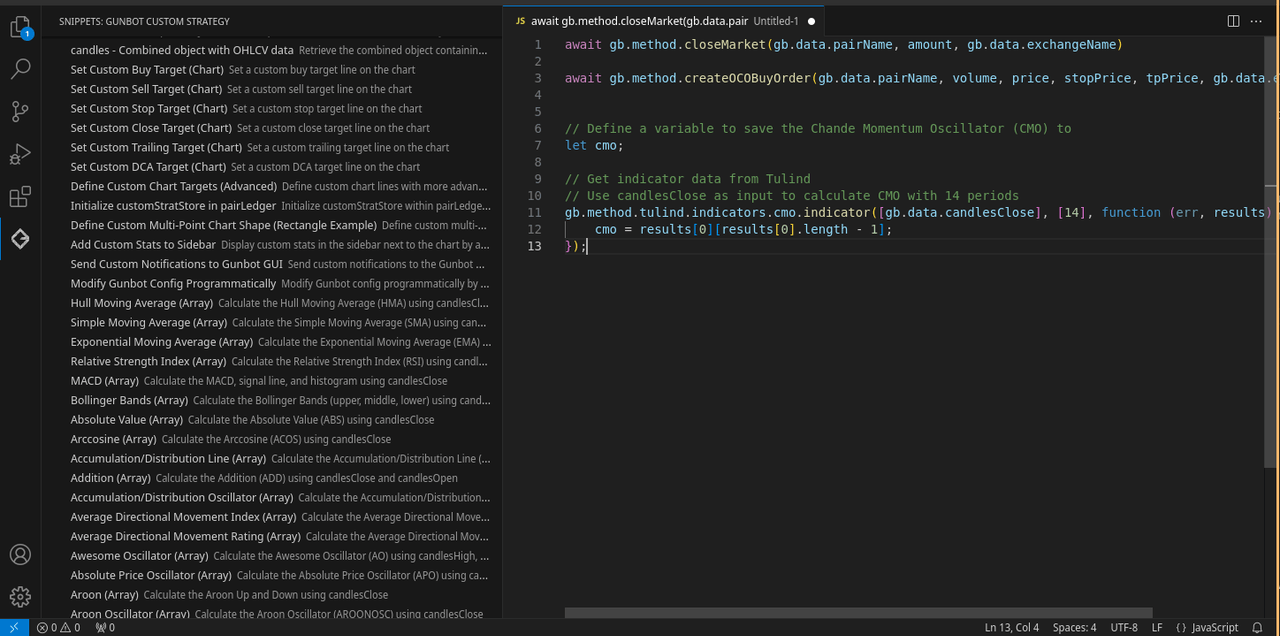Screen dimensions: 1280x636
Task: Open the Source Control view
Action: [x=20, y=111]
